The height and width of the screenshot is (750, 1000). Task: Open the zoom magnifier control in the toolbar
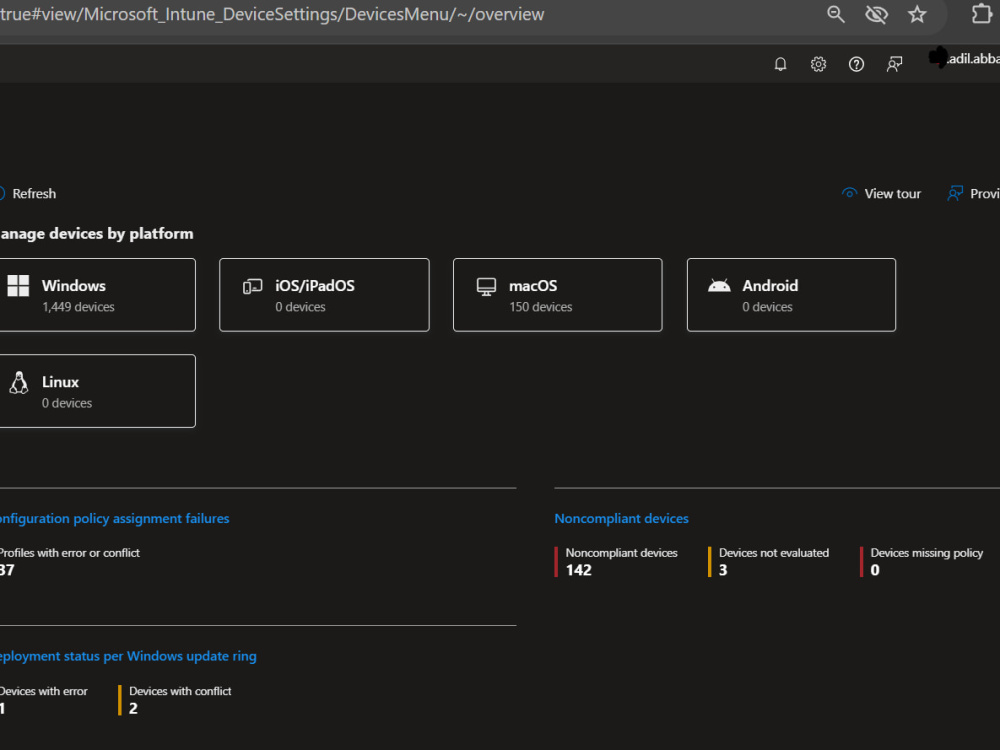coord(836,15)
